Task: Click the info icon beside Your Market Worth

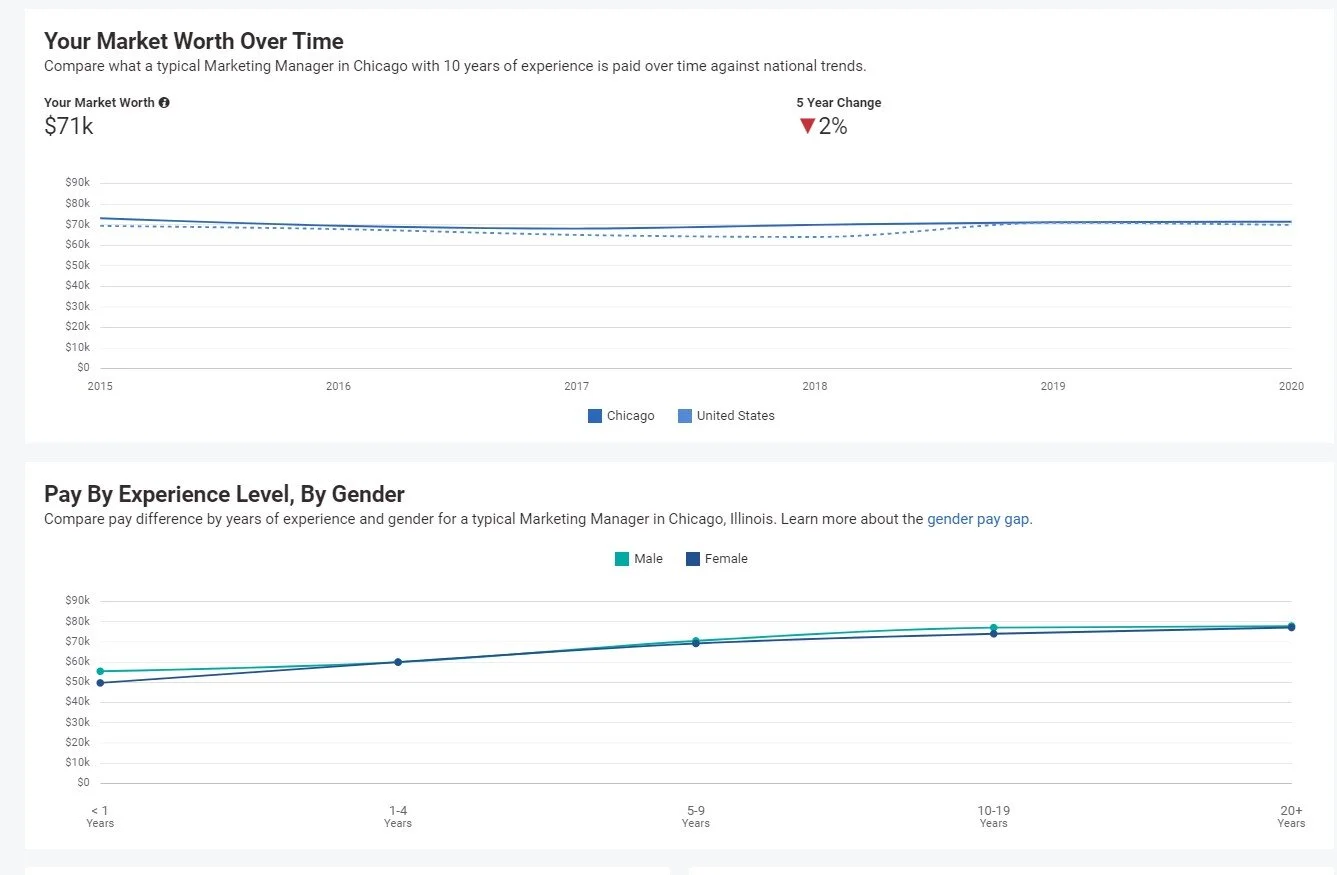Action: pyautogui.click(x=164, y=103)
